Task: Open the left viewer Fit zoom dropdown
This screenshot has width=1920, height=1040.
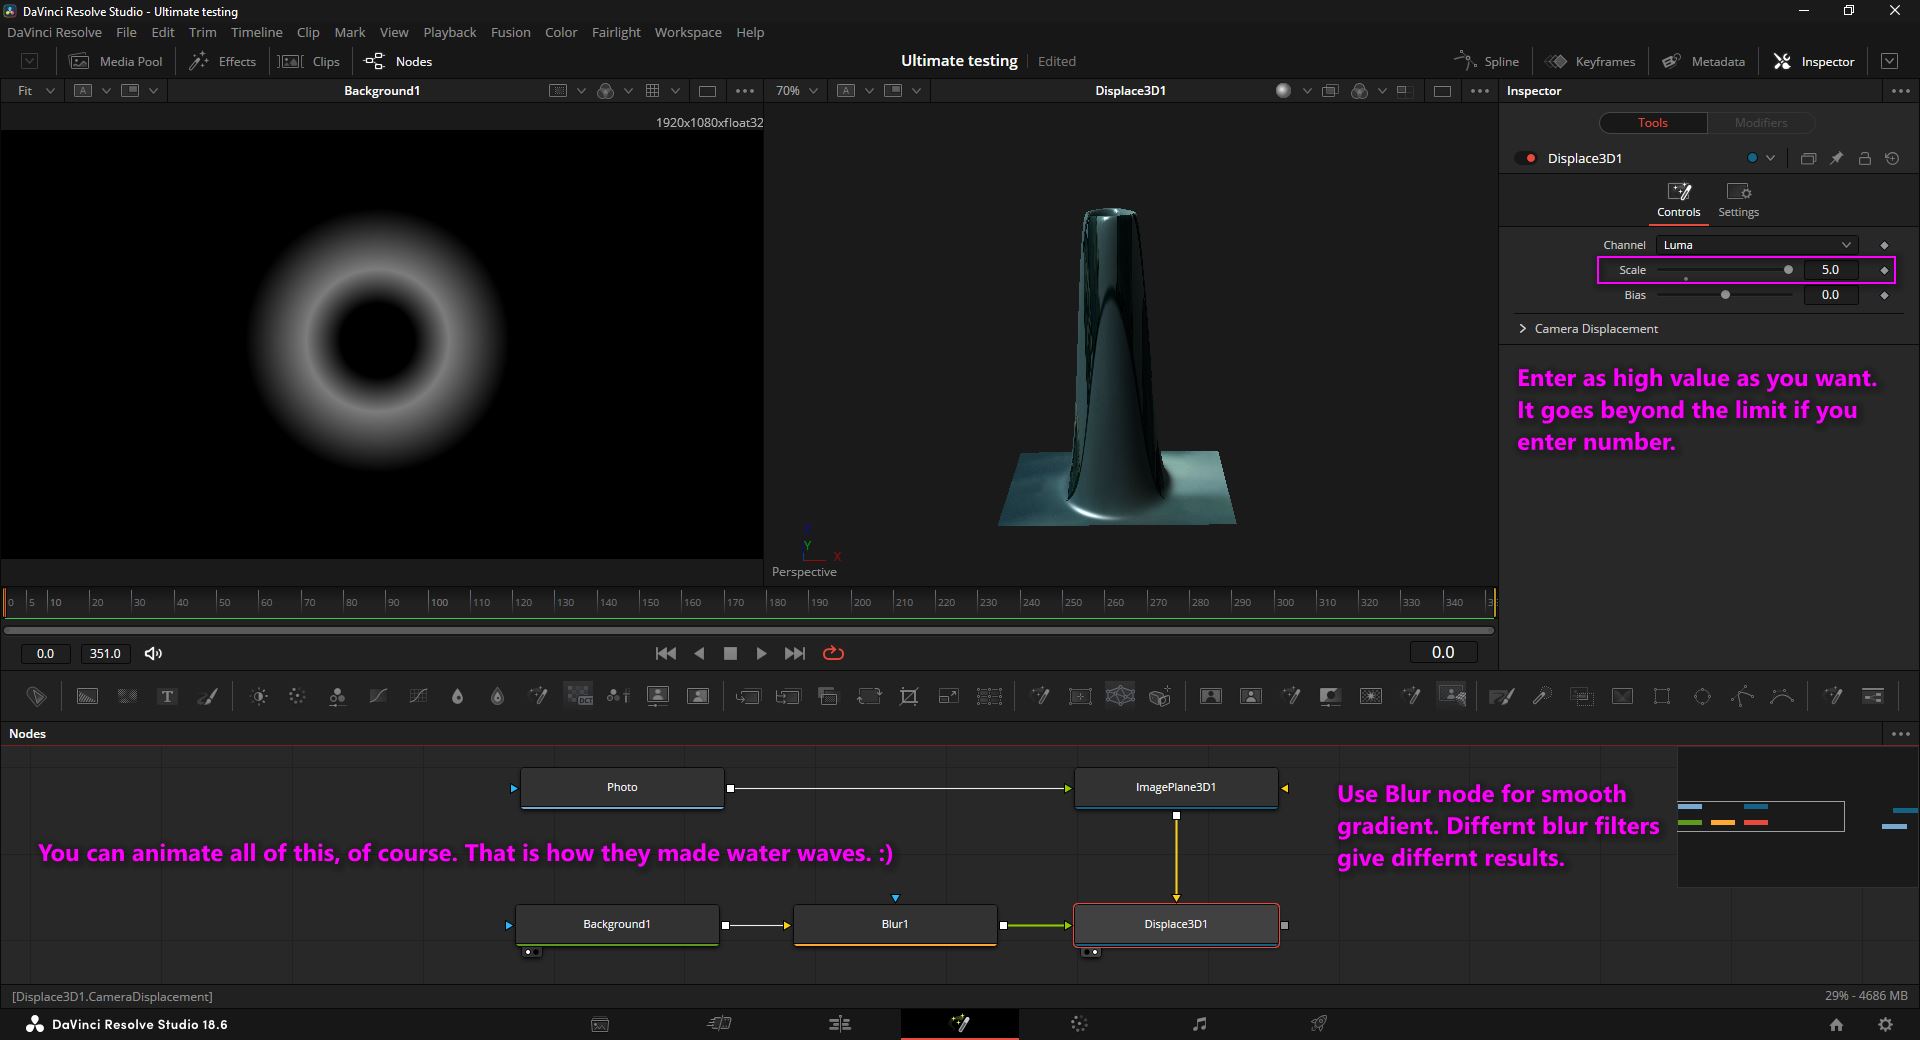Action: coord(35,90)
